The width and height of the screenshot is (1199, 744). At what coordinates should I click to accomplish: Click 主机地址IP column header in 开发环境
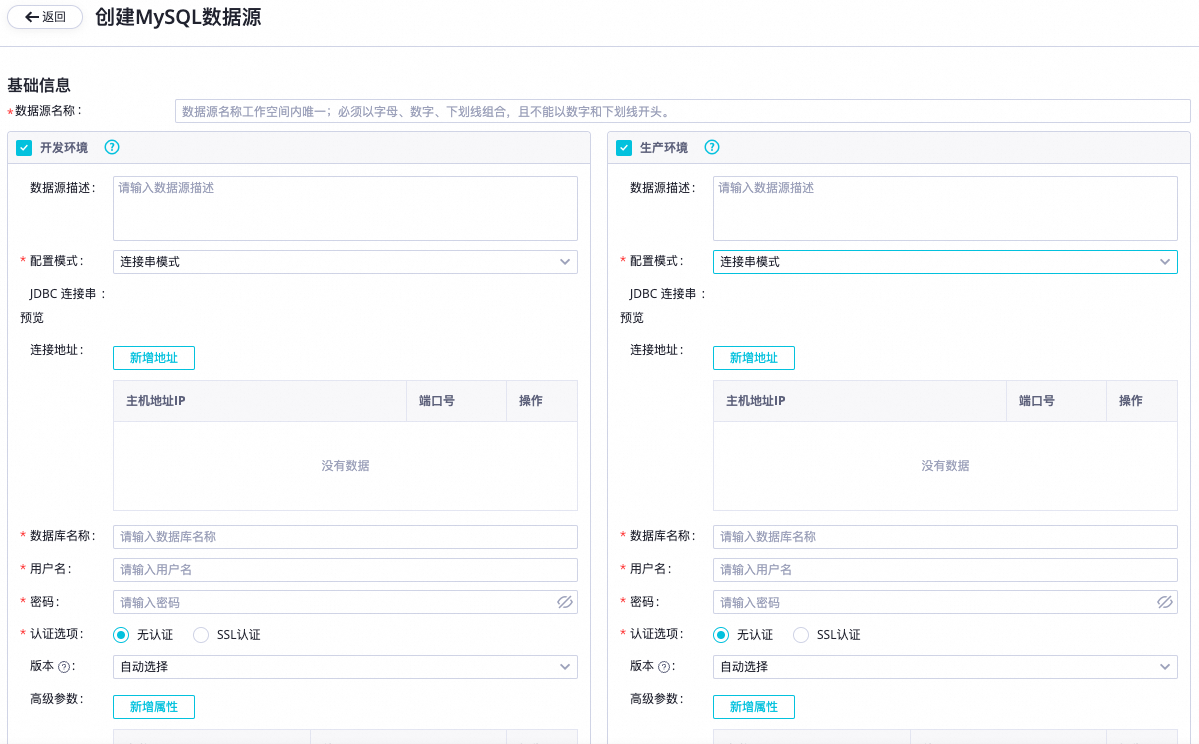point(260,401)
